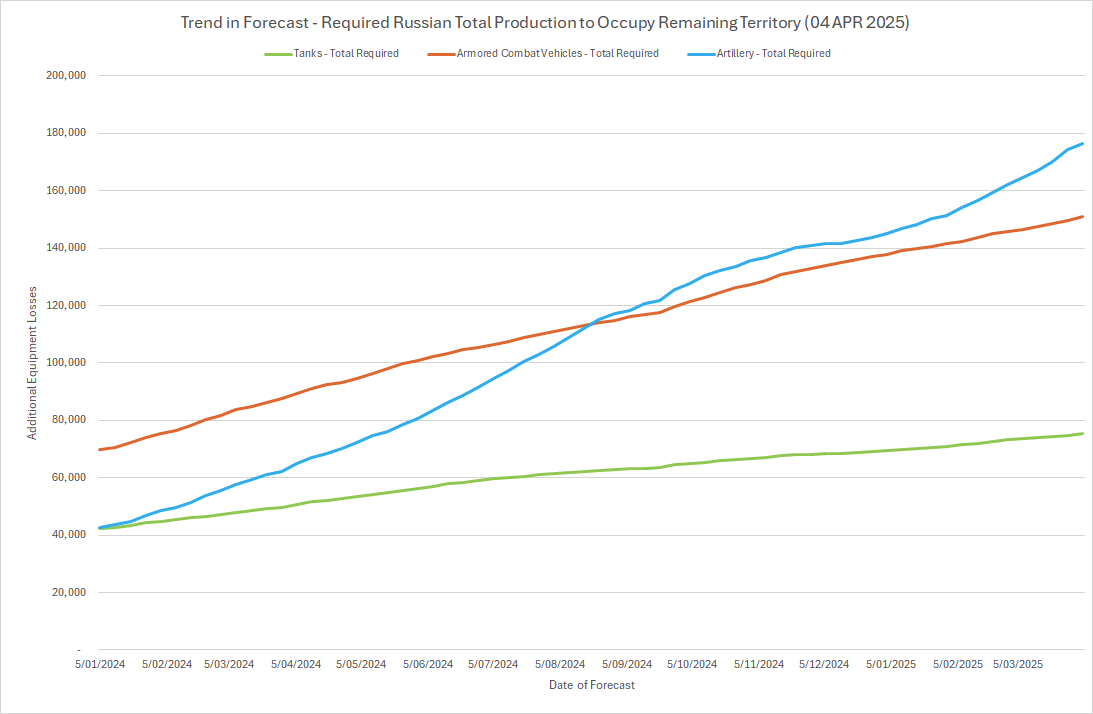The width and height of the screenshot is (1093, 714).
Task: Click the right end of the blue Artillery line
Action: pos(1083,143)
